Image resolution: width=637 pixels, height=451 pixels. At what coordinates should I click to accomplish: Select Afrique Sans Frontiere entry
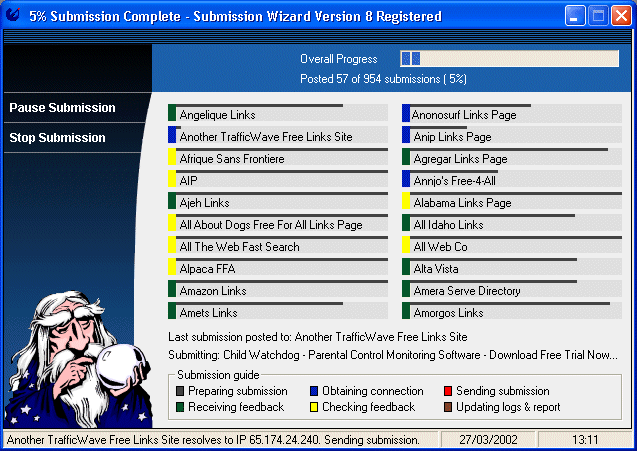[x=278, y=157]
